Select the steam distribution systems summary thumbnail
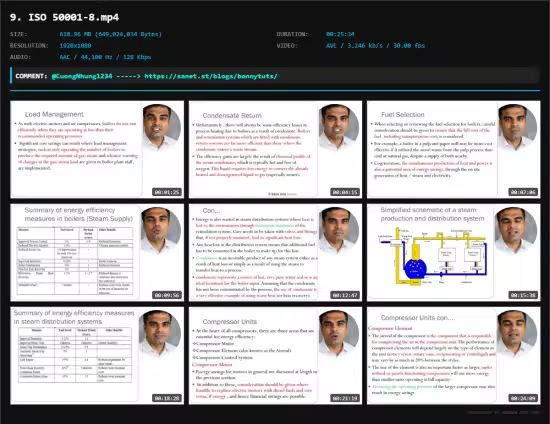This screenshot has width=550, height=424. coord(97,356)
